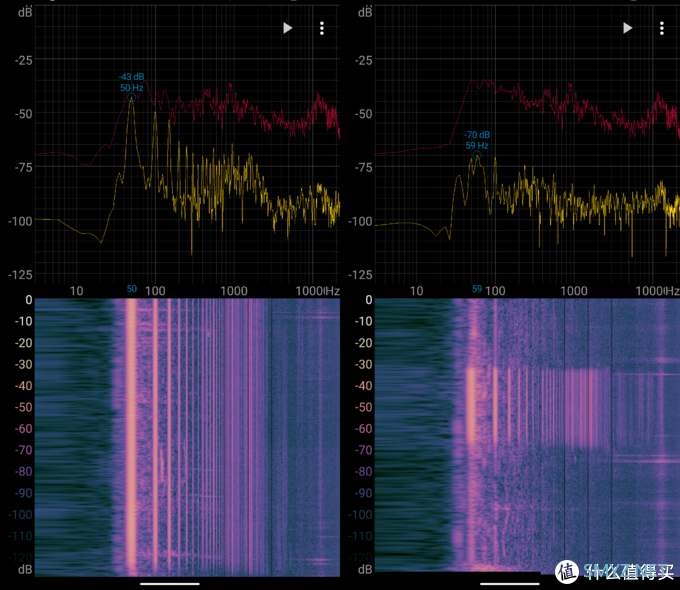Click the -100 dB label on left spectrum axis
The image size is (680, 590).
click(19, 220)
